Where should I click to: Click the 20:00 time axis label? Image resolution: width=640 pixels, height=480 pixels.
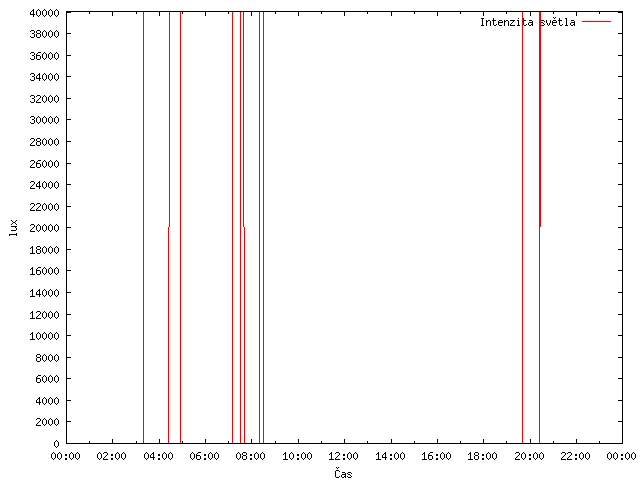click(x=529, y=456)
